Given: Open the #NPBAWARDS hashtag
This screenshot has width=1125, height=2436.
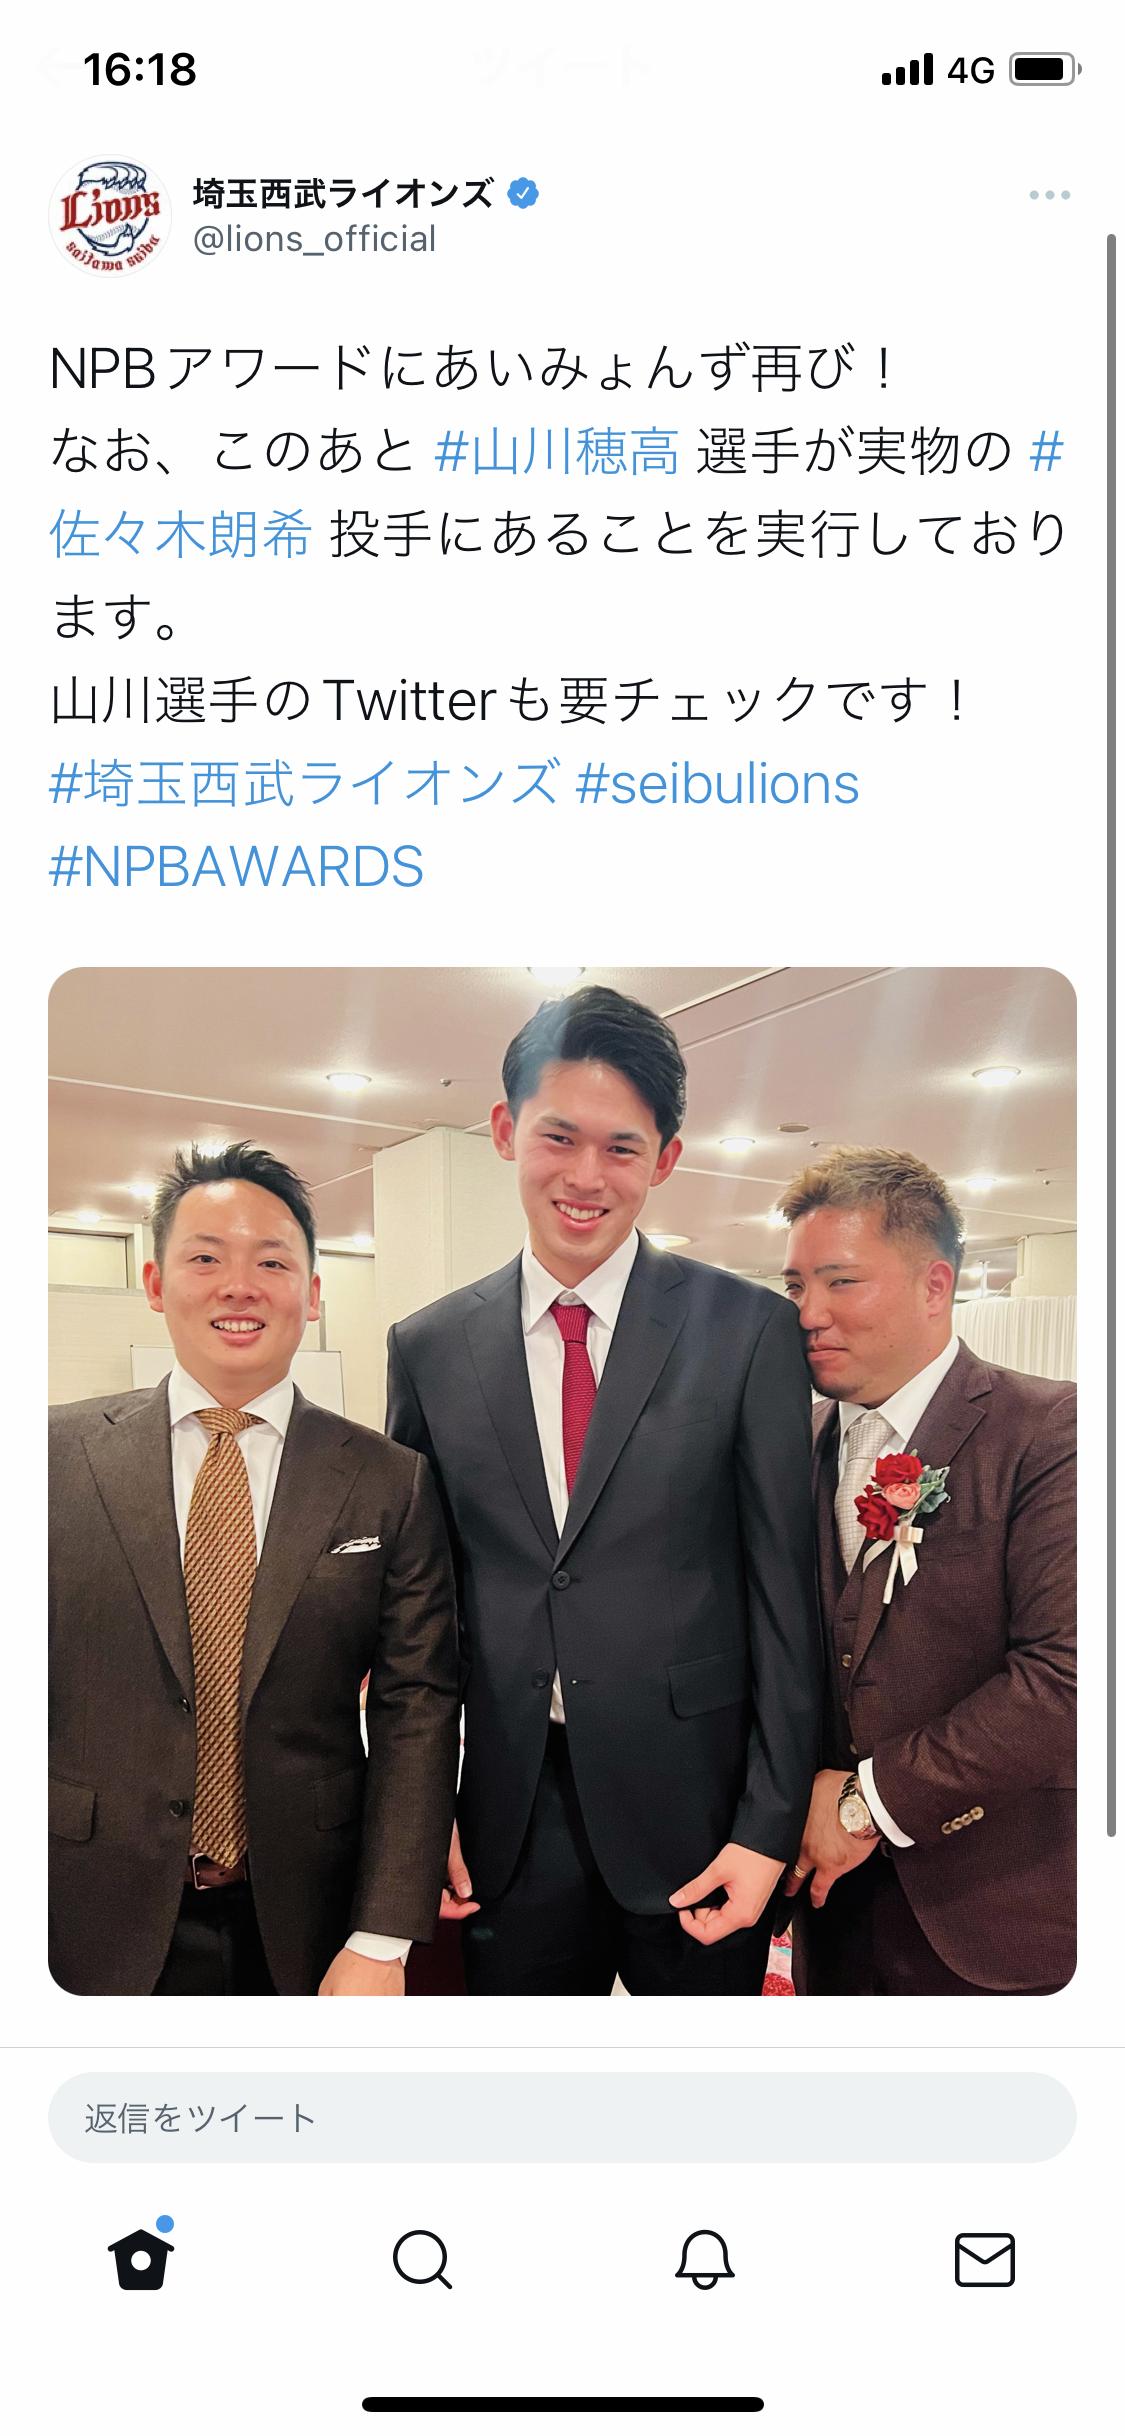Looking at the screenshot, I should [236, 866].
